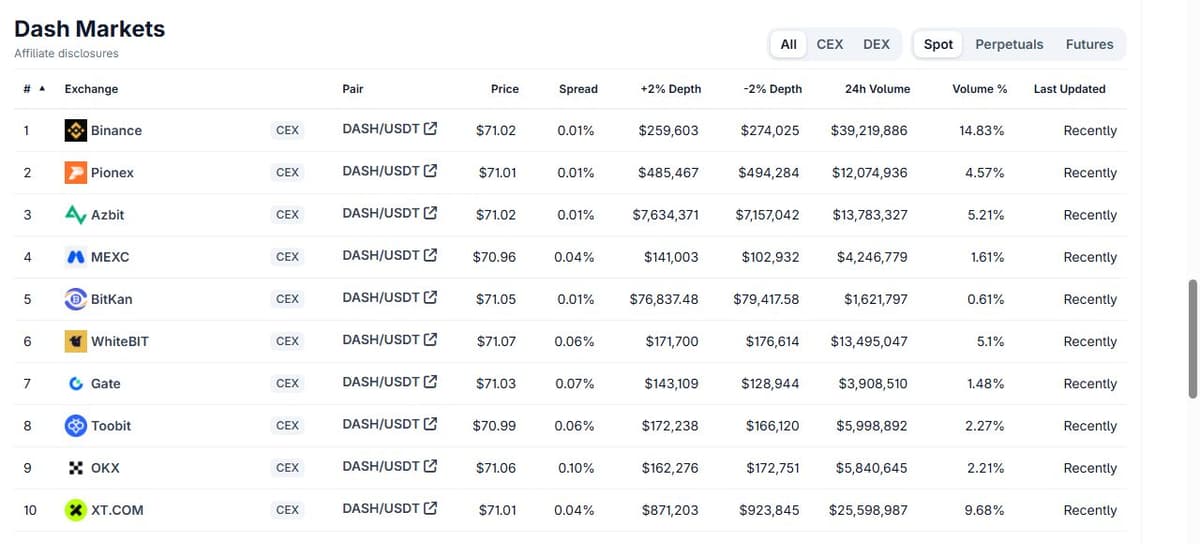This screenshot has height=544, width=1200.
Task: Open external link icon in MEXC pair
Action: (431, 255)
